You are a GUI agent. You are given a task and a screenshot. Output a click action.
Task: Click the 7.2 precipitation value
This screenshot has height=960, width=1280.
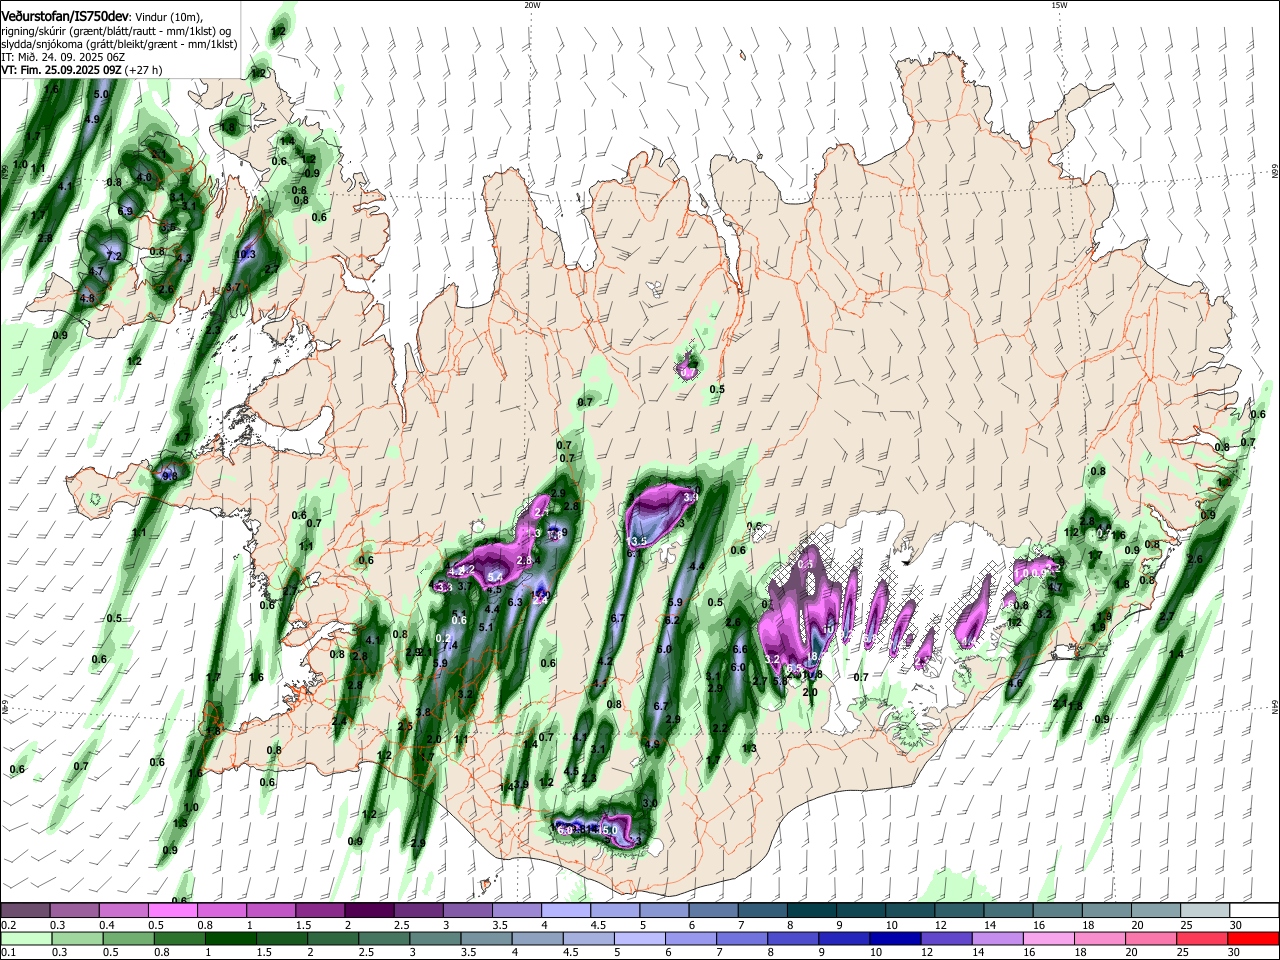pos(113,256)
